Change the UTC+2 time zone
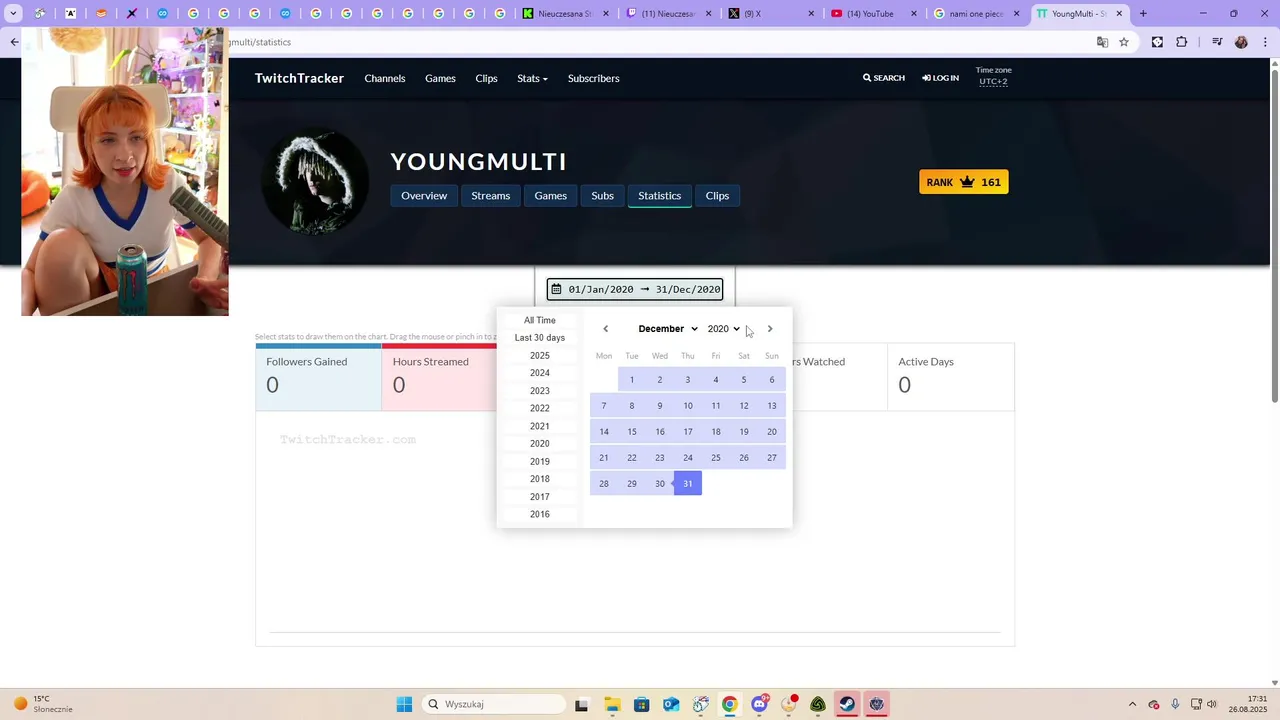This screenshot has width=1280, height=720. [993, 81]
